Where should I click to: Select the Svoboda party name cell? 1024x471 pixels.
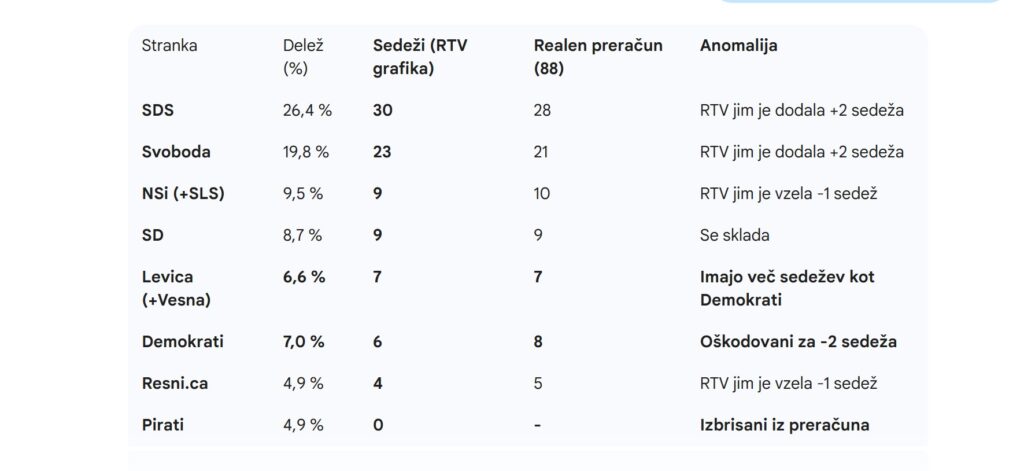pyautogui.click(x=174, y=152)
